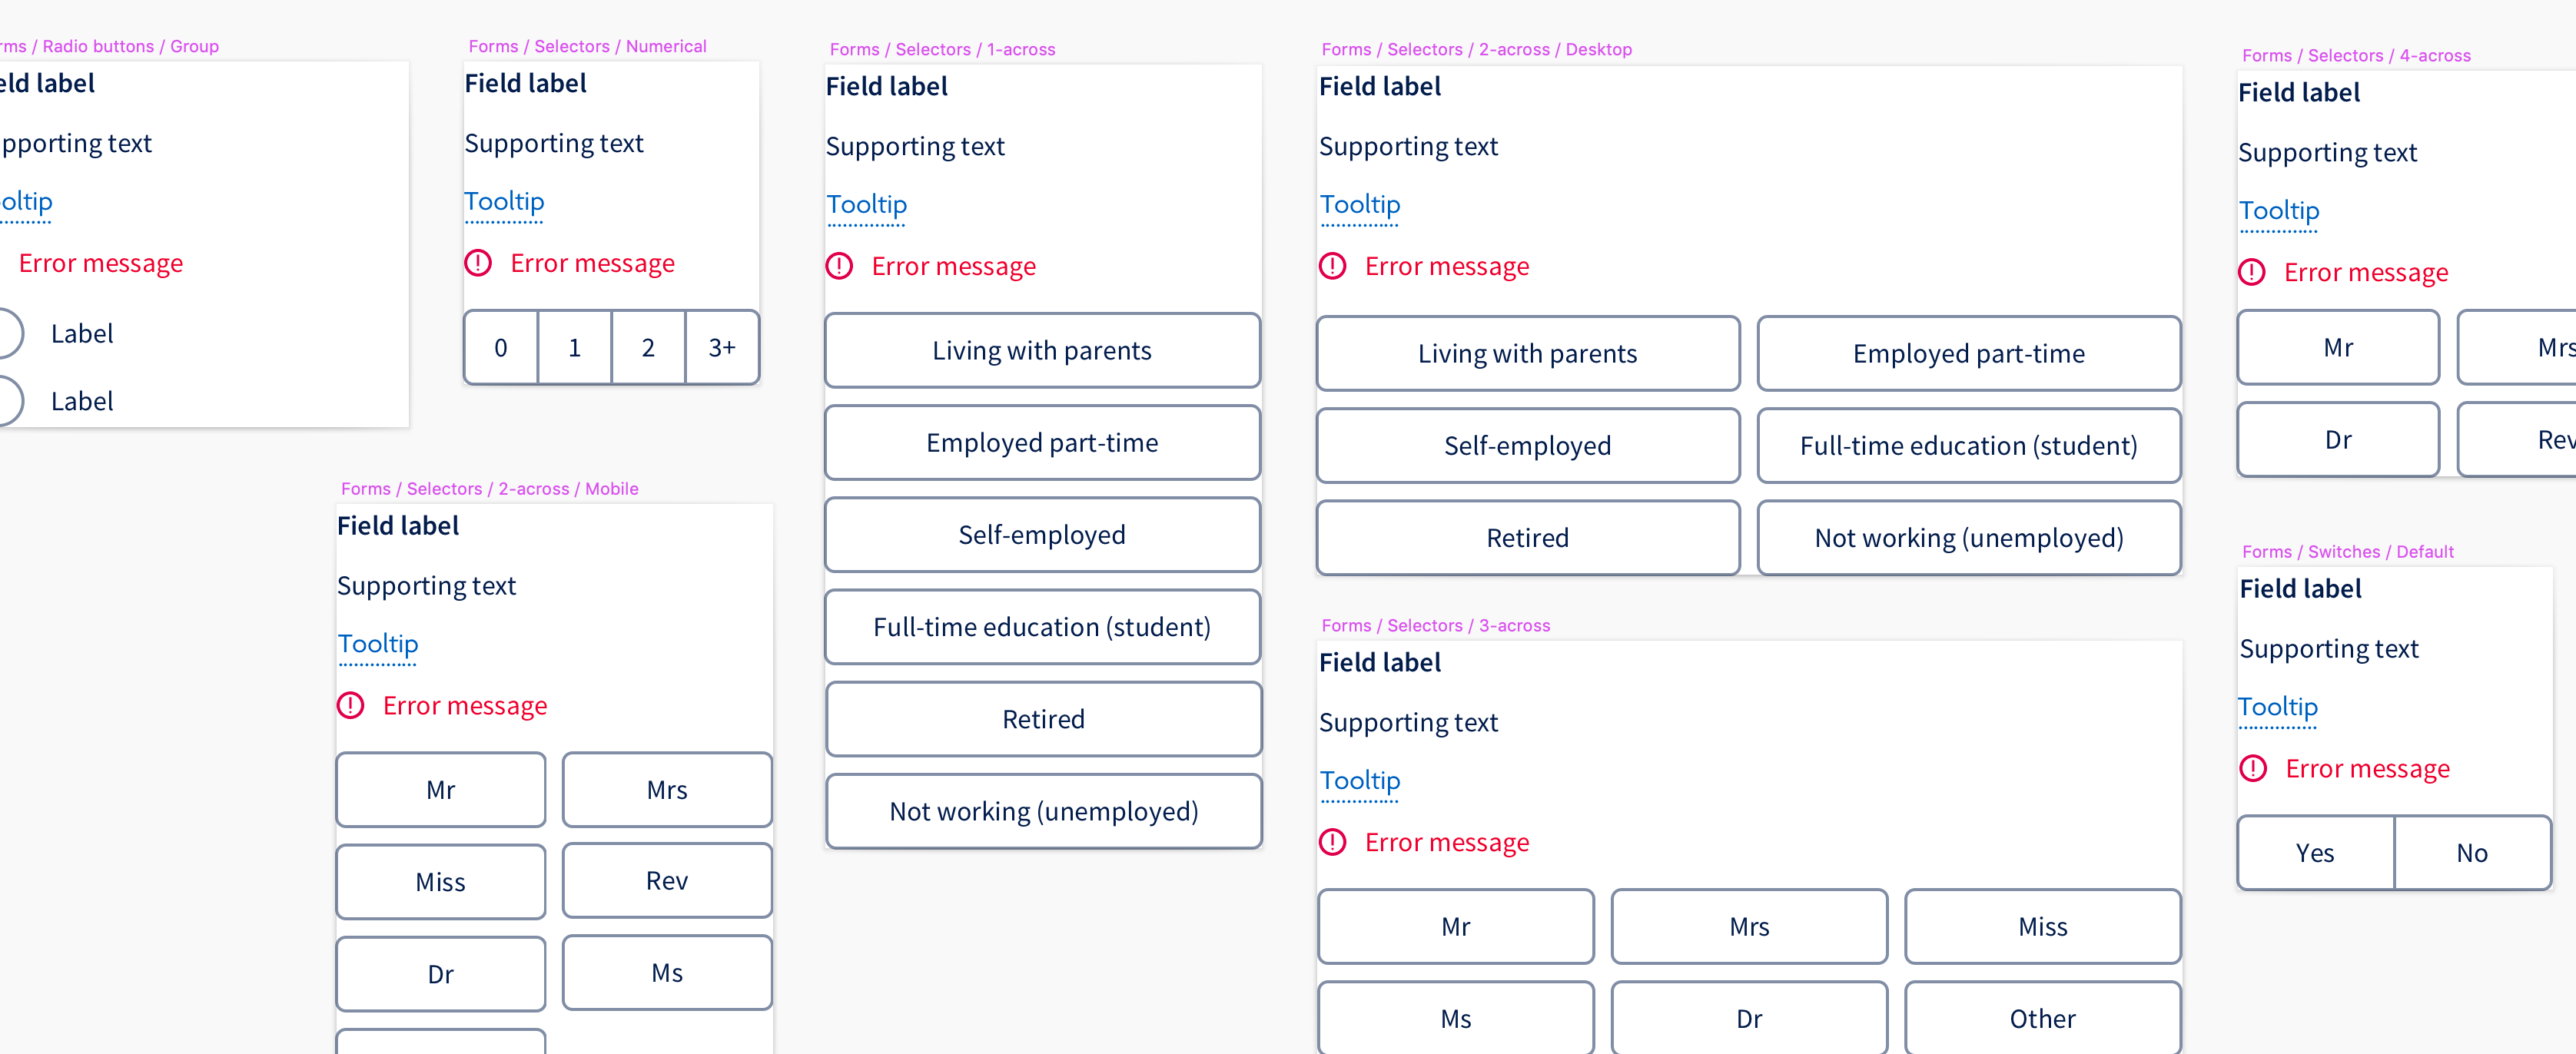2576x1054 pixels.
Task: Click the error icon in 3-across frame
Action: pos(1332,842)
